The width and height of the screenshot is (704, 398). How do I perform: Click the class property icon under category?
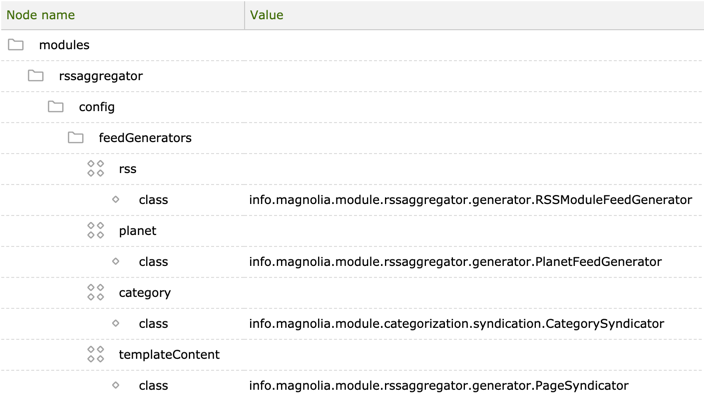pos(116,323)
